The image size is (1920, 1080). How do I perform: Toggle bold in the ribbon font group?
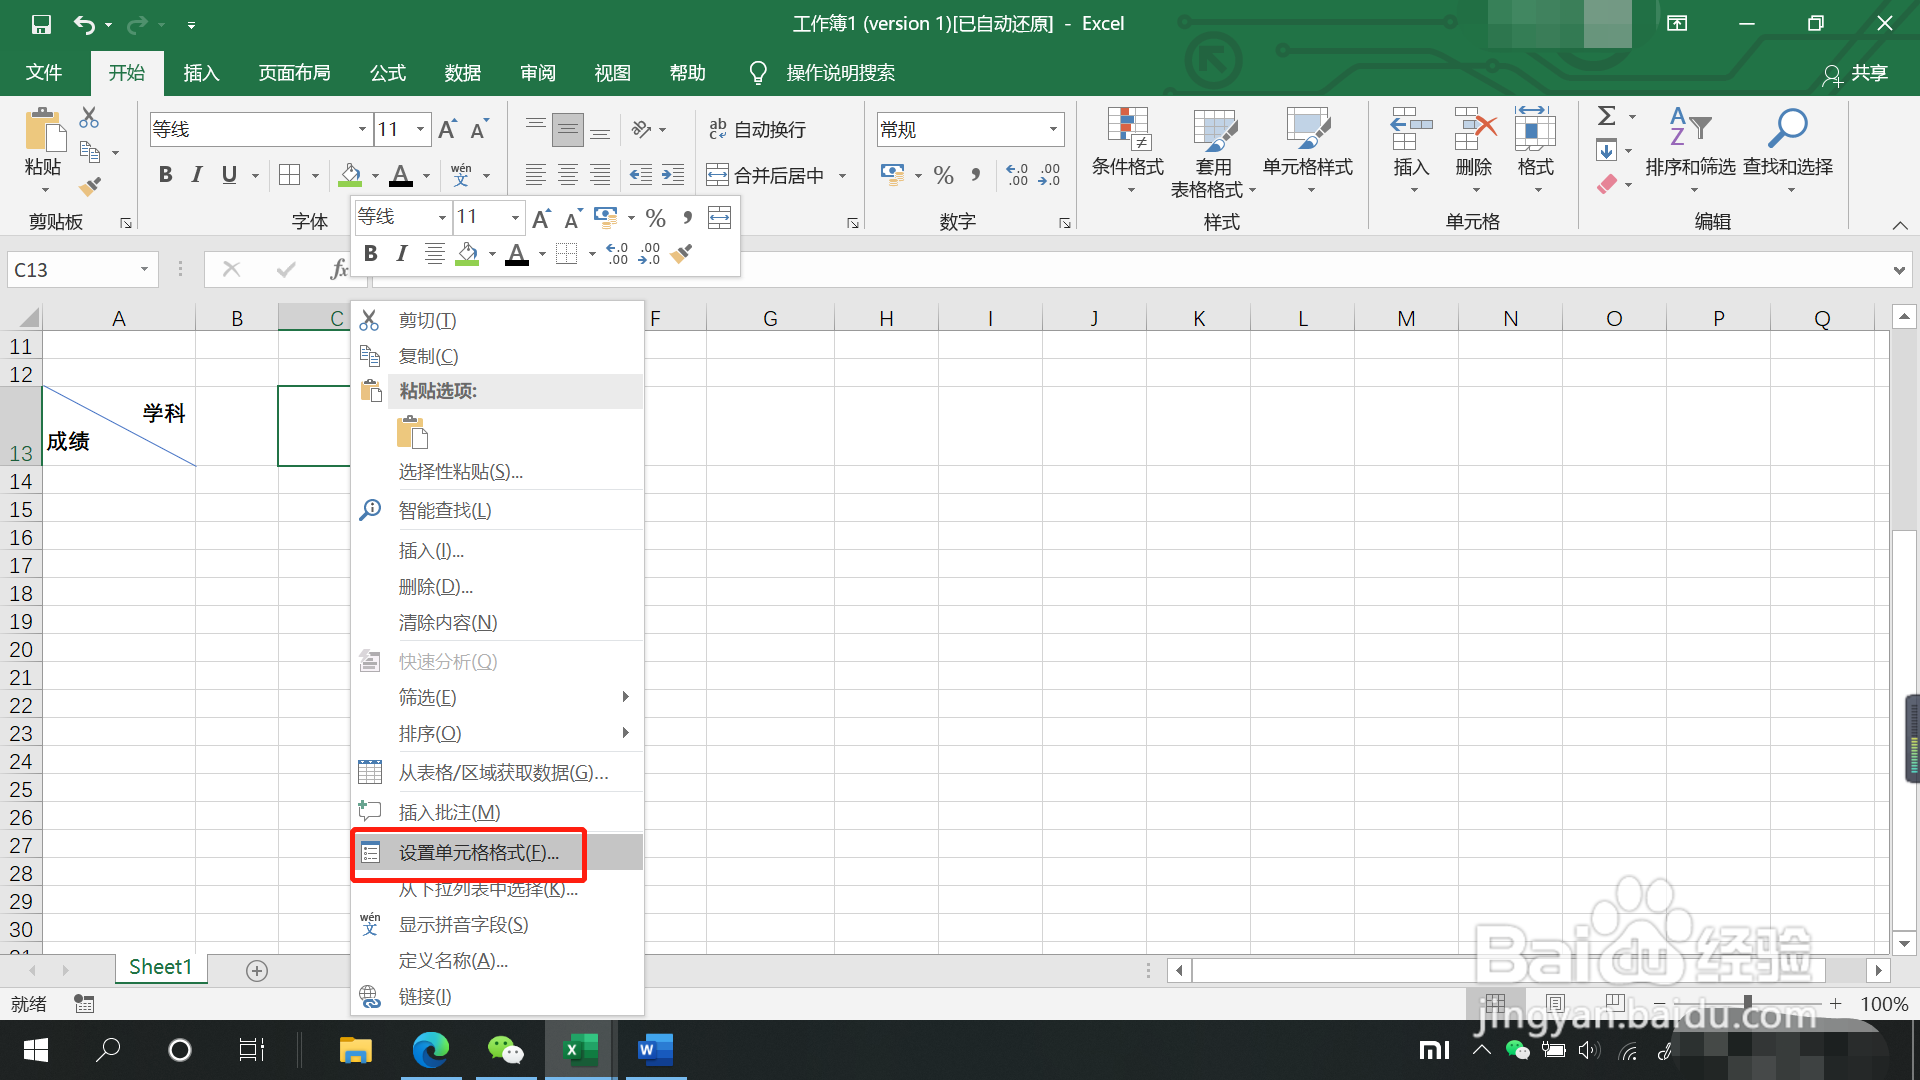(166, 175)
